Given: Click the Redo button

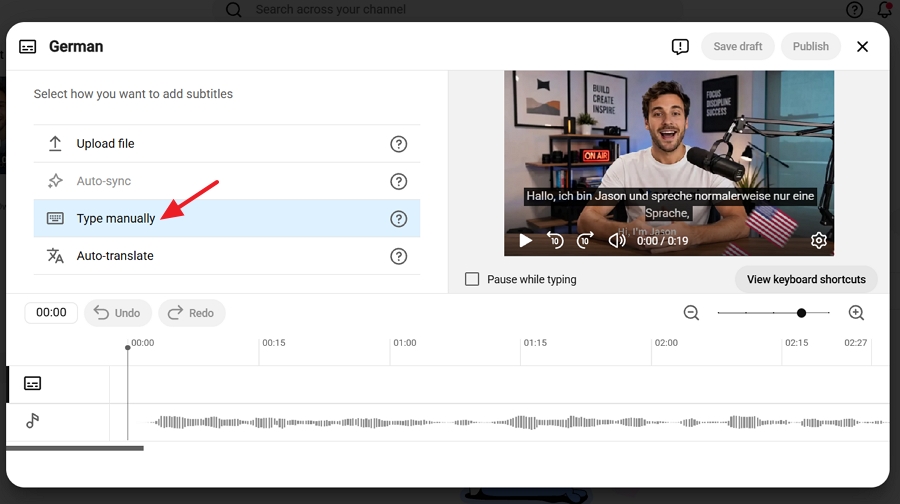Looking at the screenshot, I should click(192, 313).
